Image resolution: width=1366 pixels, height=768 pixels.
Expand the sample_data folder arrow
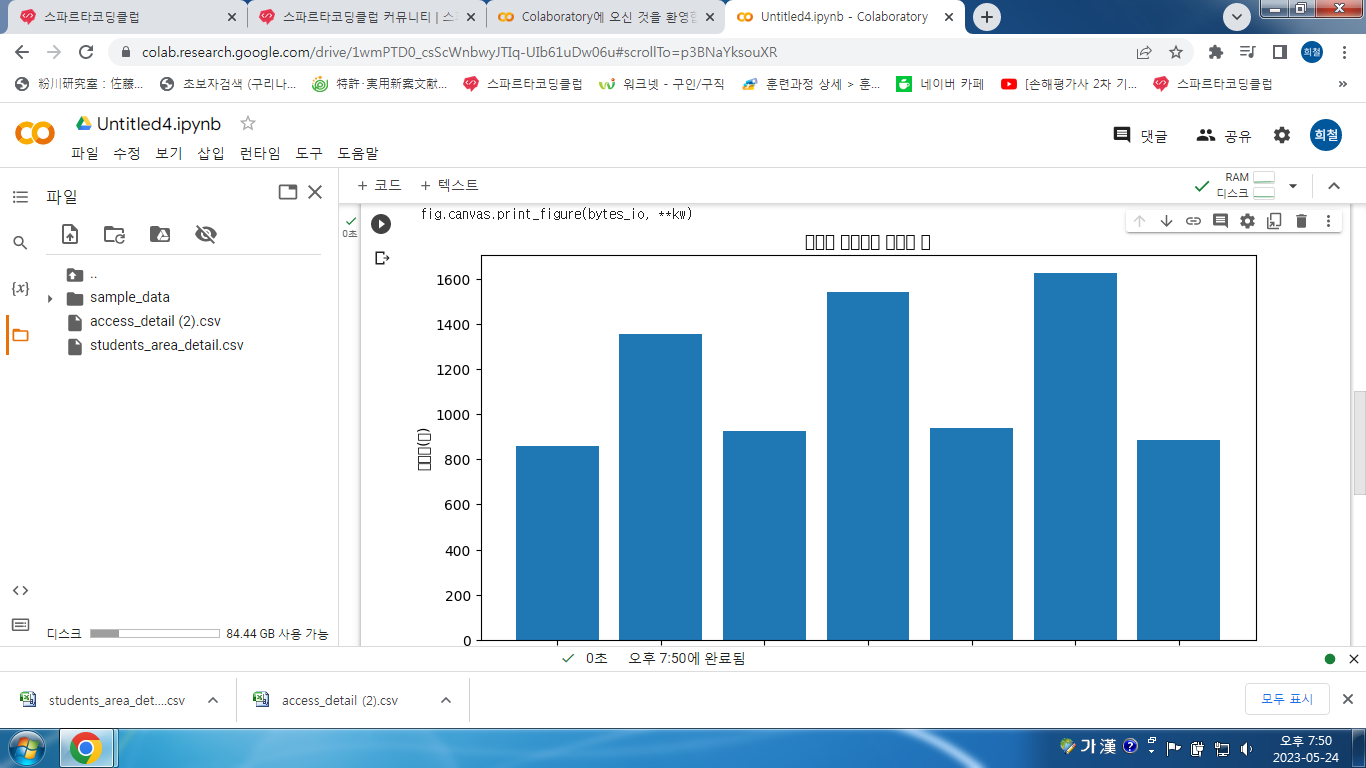coord(50,298)
